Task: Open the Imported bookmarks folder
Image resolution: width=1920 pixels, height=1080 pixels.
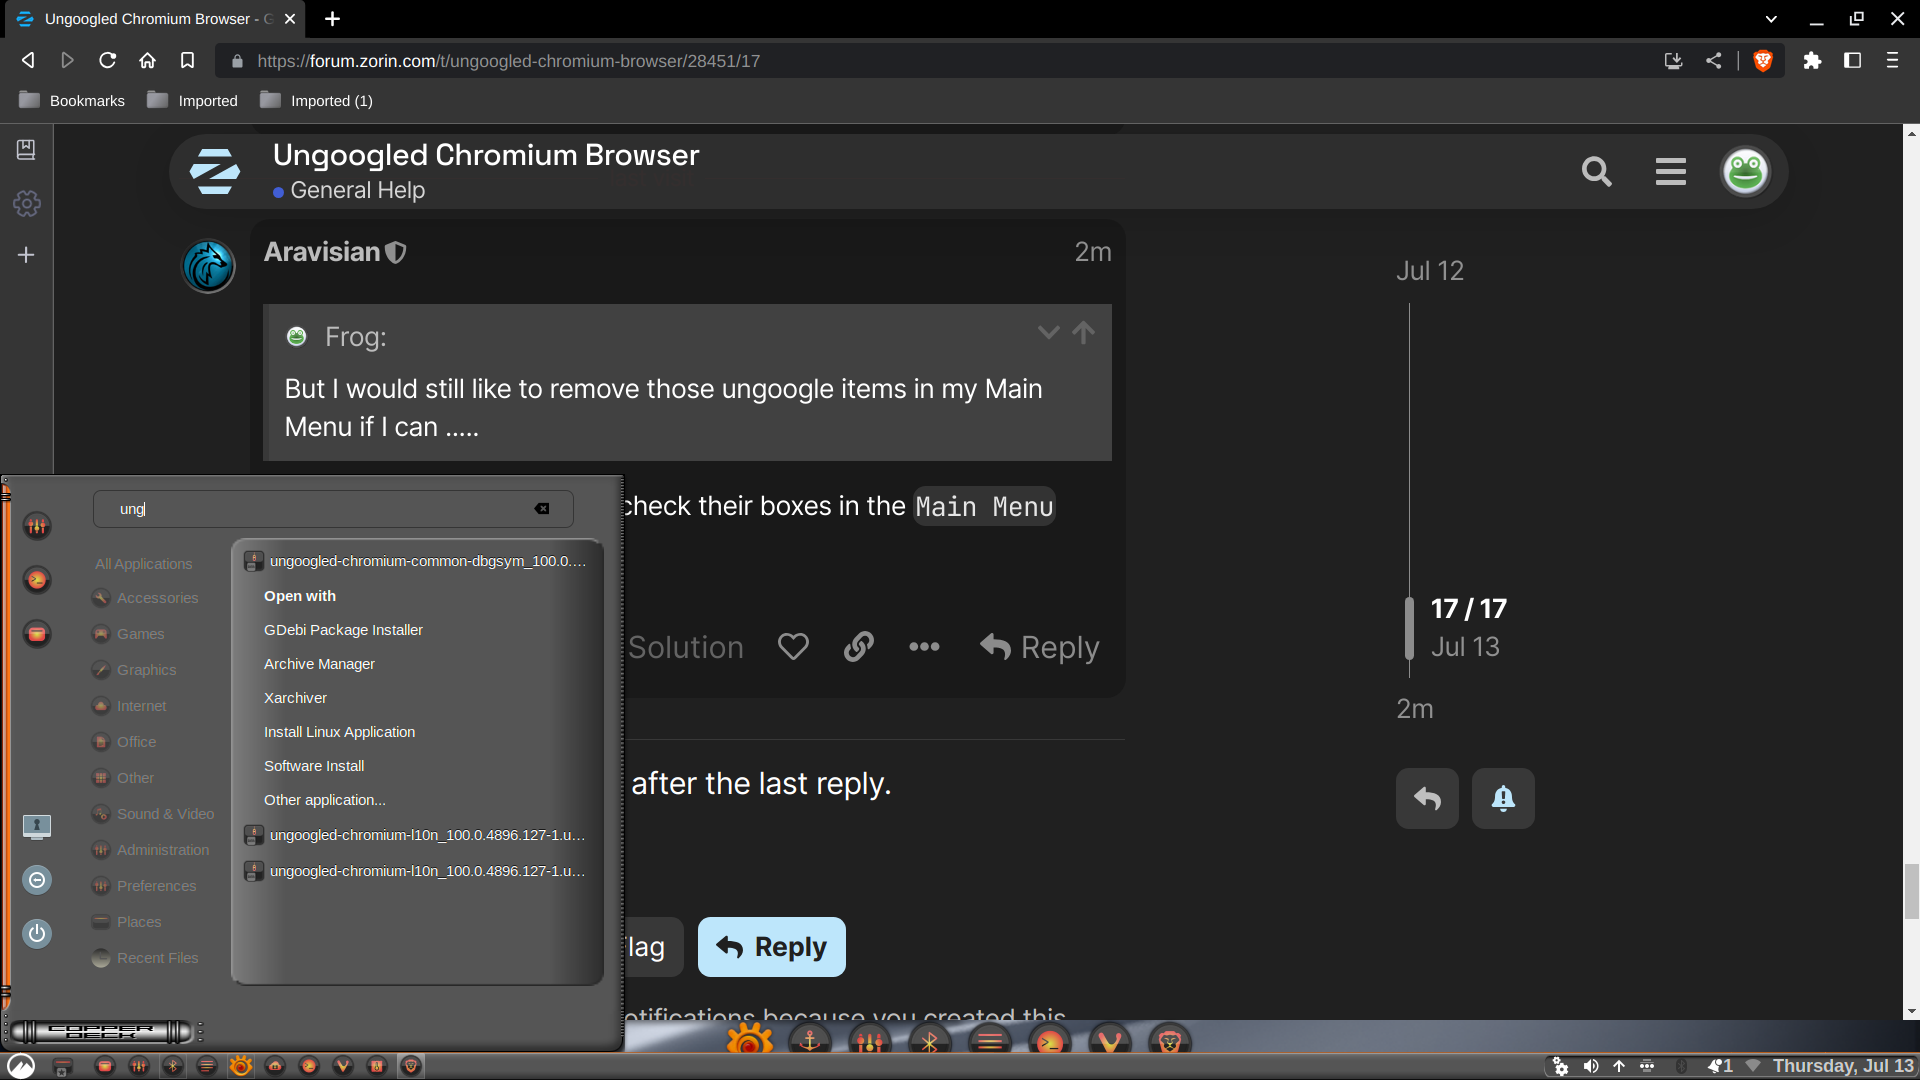Action: (193, 101)
